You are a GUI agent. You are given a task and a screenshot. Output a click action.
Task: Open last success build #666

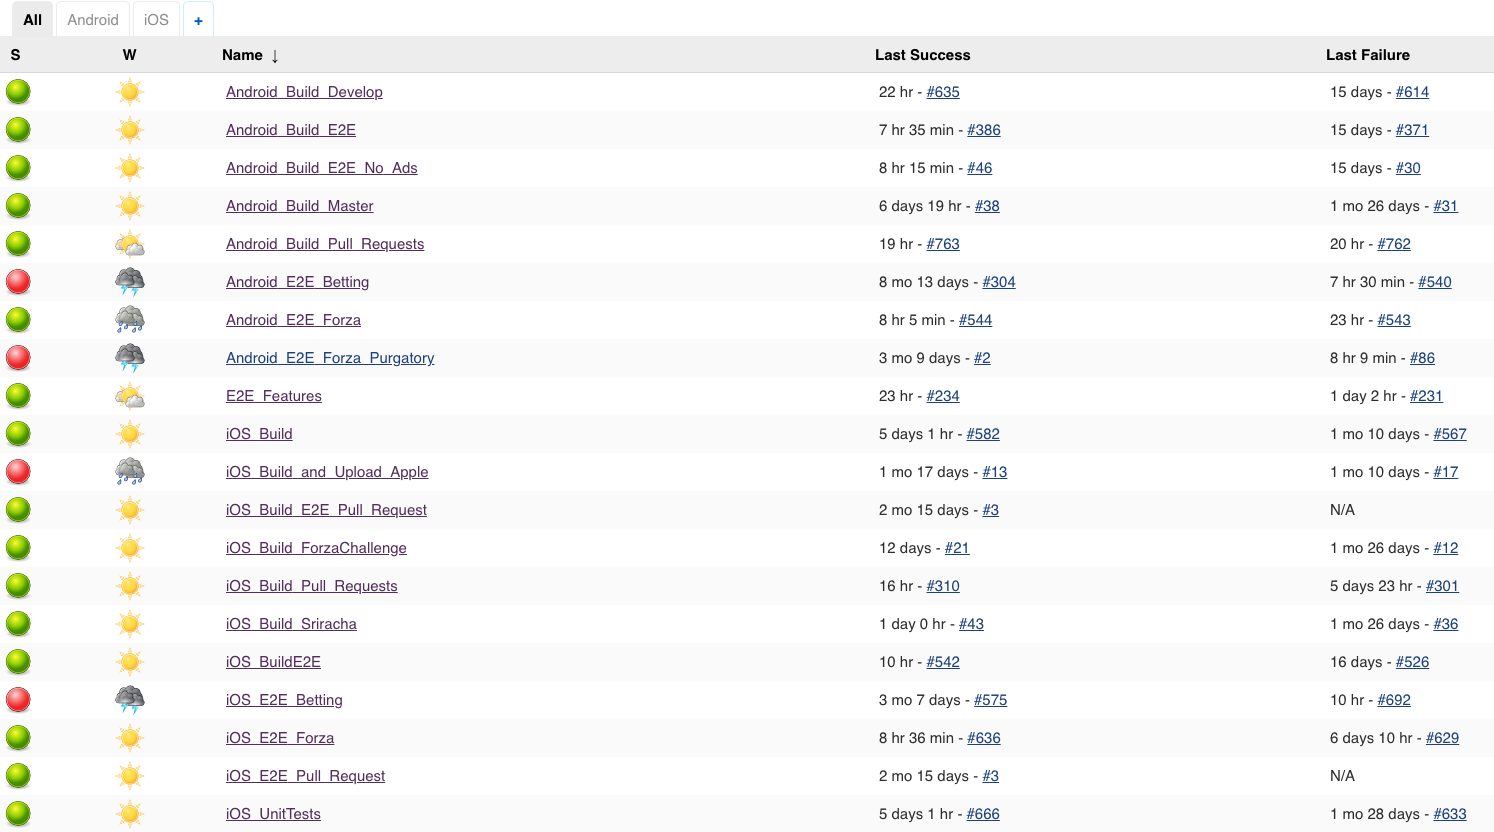coord(983,814)
